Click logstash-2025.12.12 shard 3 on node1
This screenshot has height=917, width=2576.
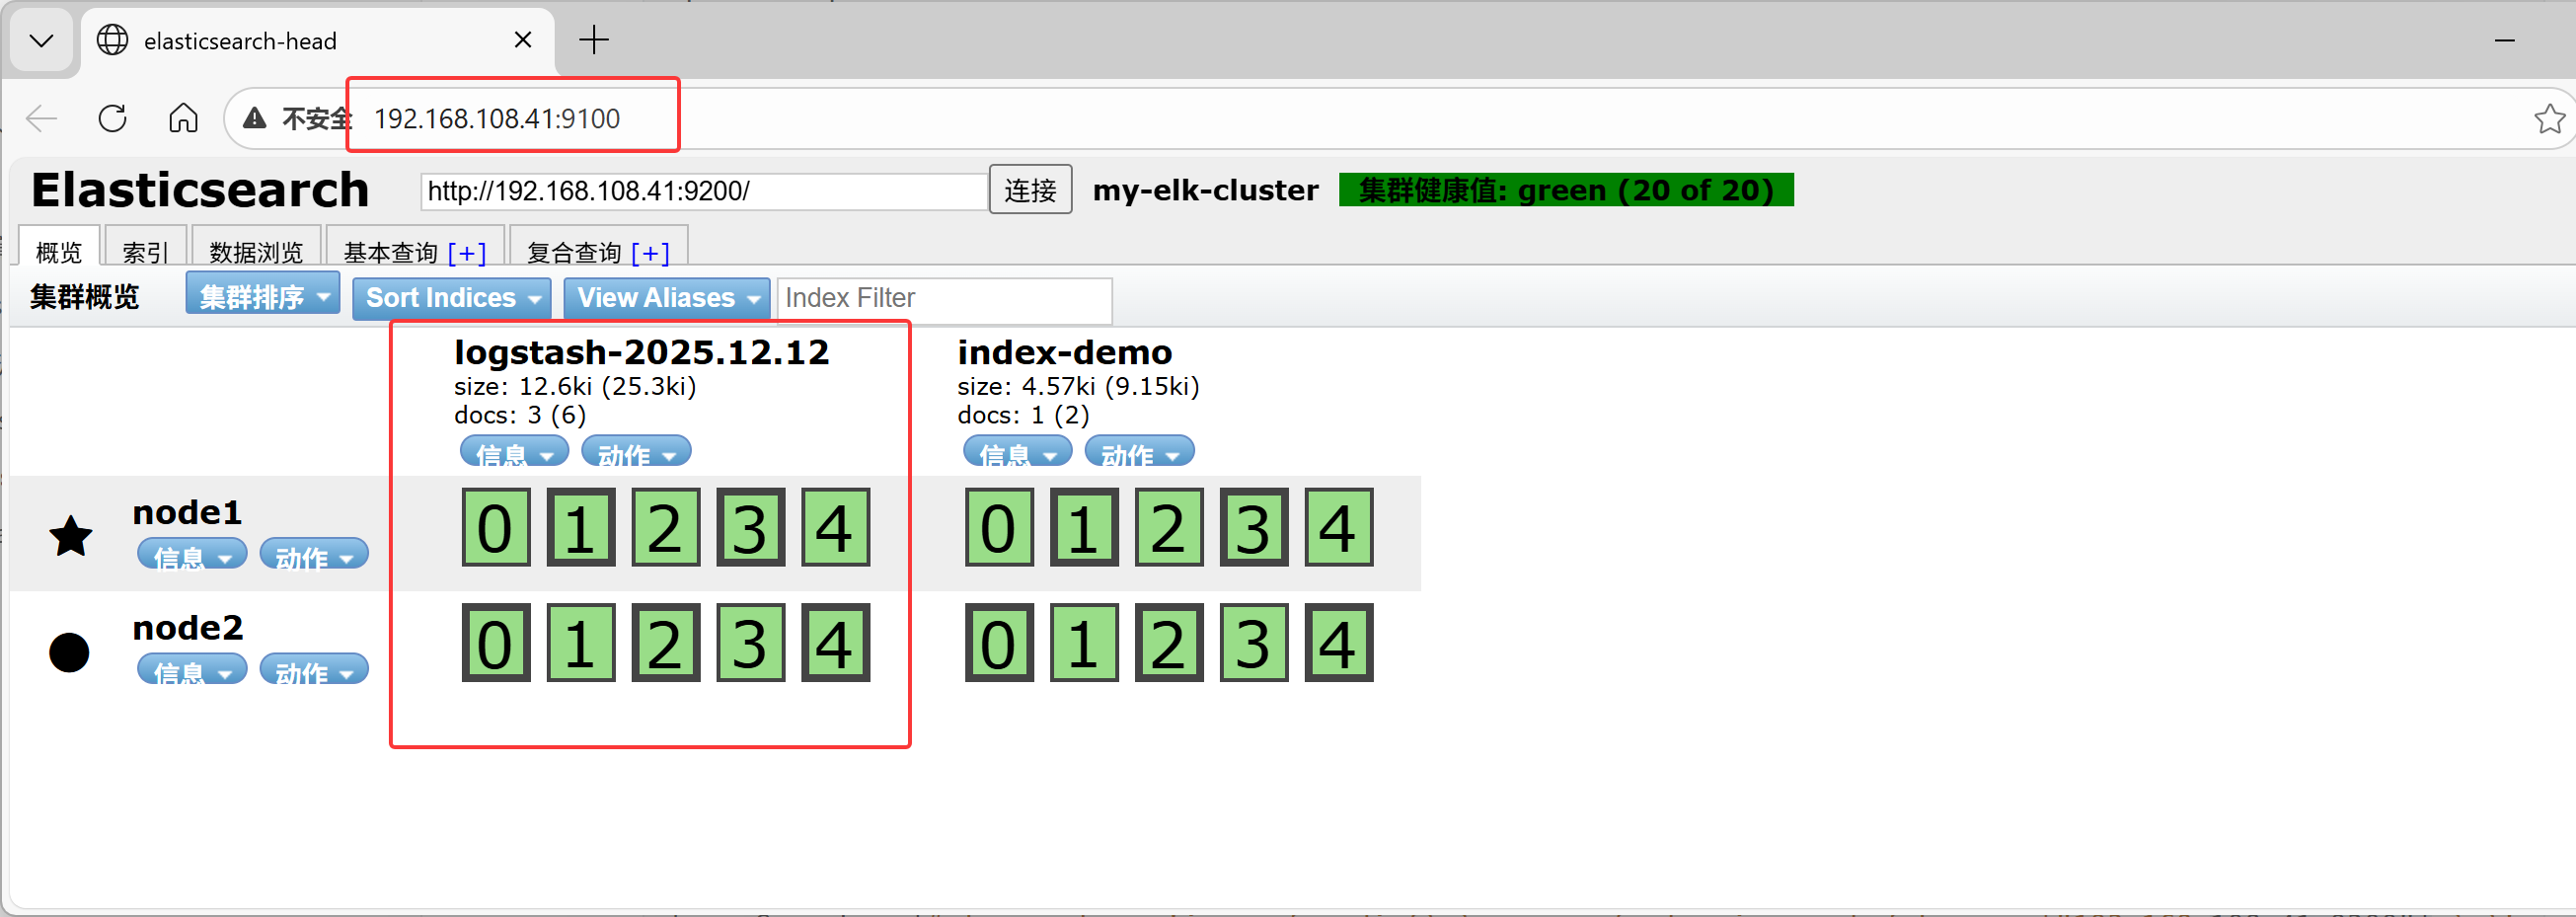751,528
